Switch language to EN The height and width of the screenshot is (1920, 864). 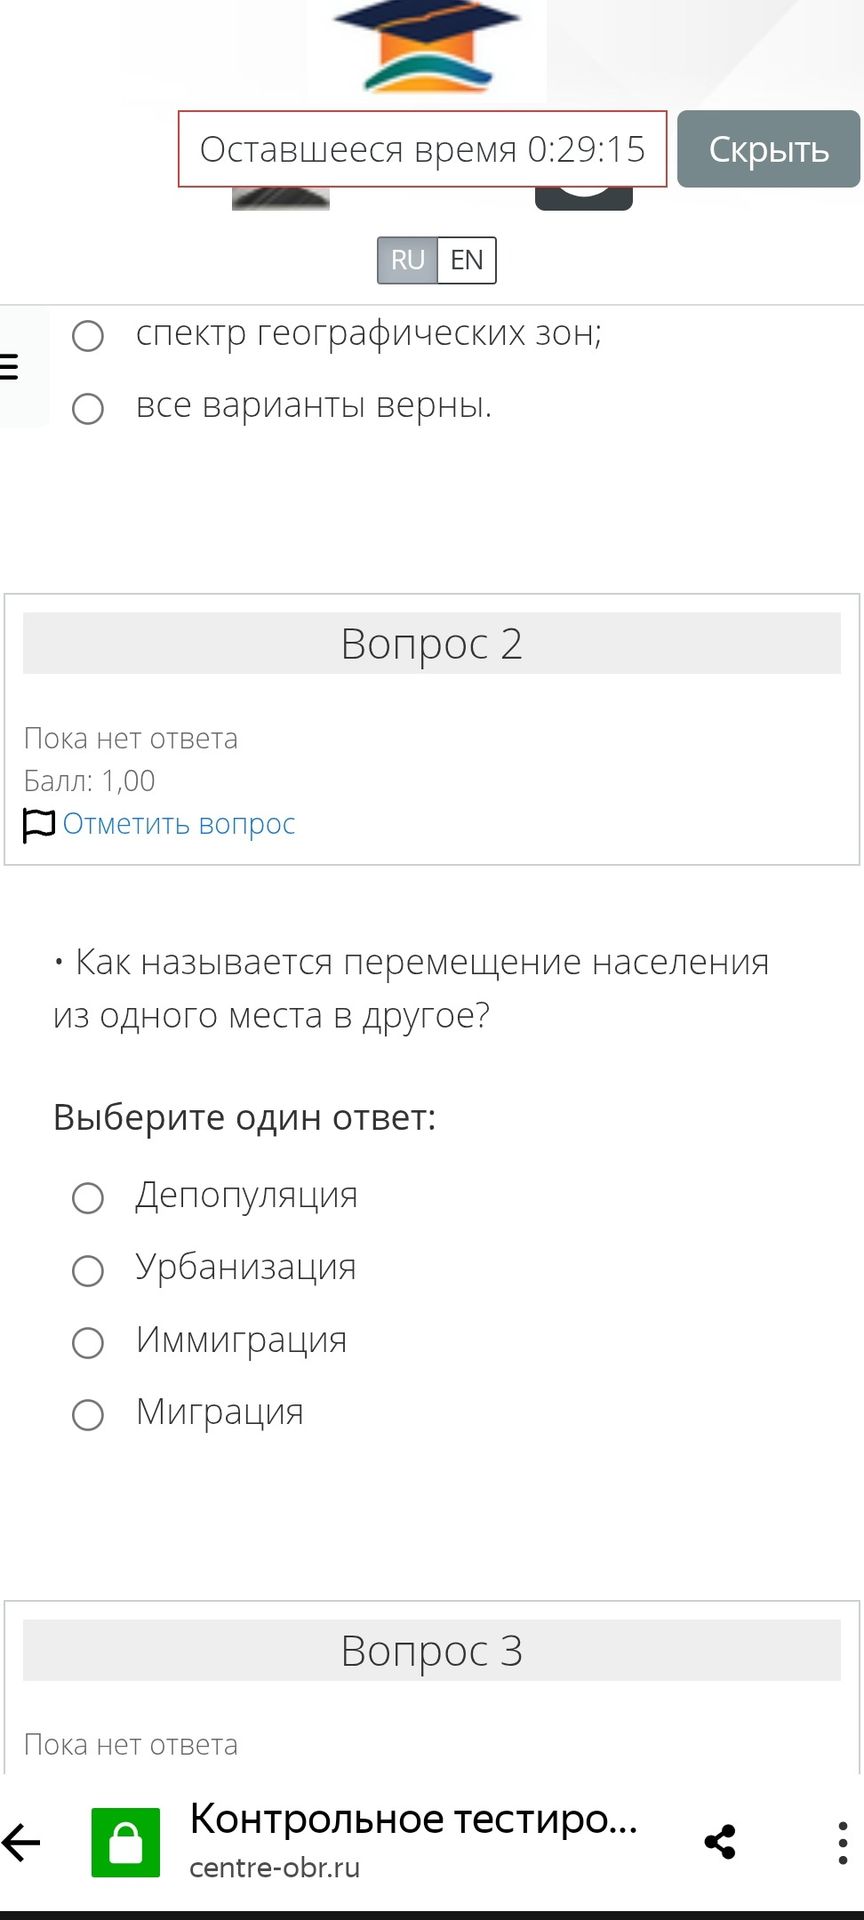(x=467, y=260)
